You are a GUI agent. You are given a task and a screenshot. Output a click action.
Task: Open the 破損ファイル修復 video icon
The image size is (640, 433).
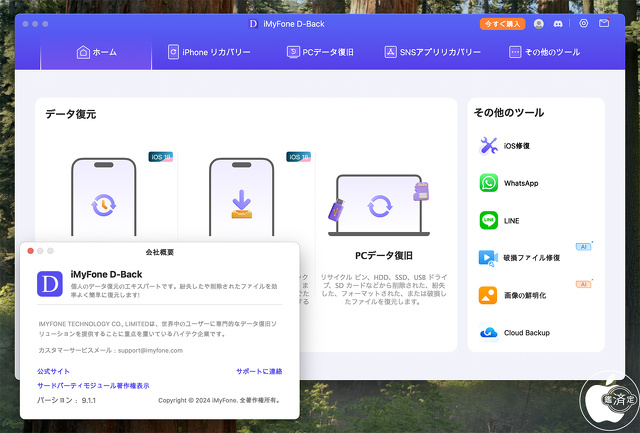488,258
